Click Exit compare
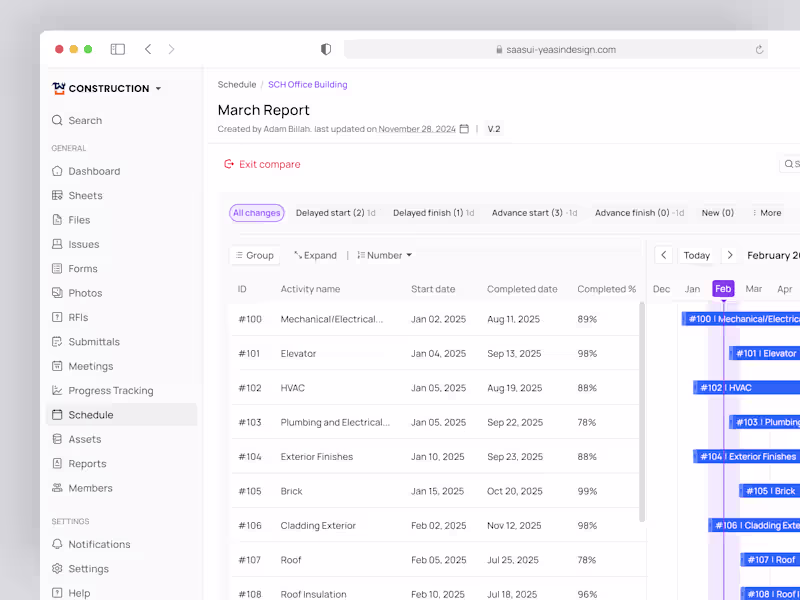This screenshot has height=600, width=800. pyautogui.click(x=261, y=163)
